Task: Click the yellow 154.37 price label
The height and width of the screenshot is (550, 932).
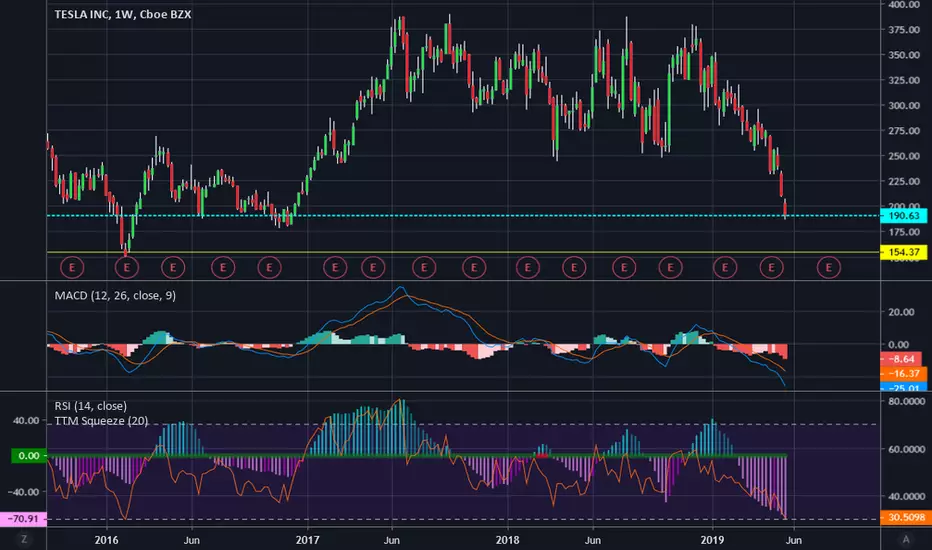Action: click(x=903, y=252)
